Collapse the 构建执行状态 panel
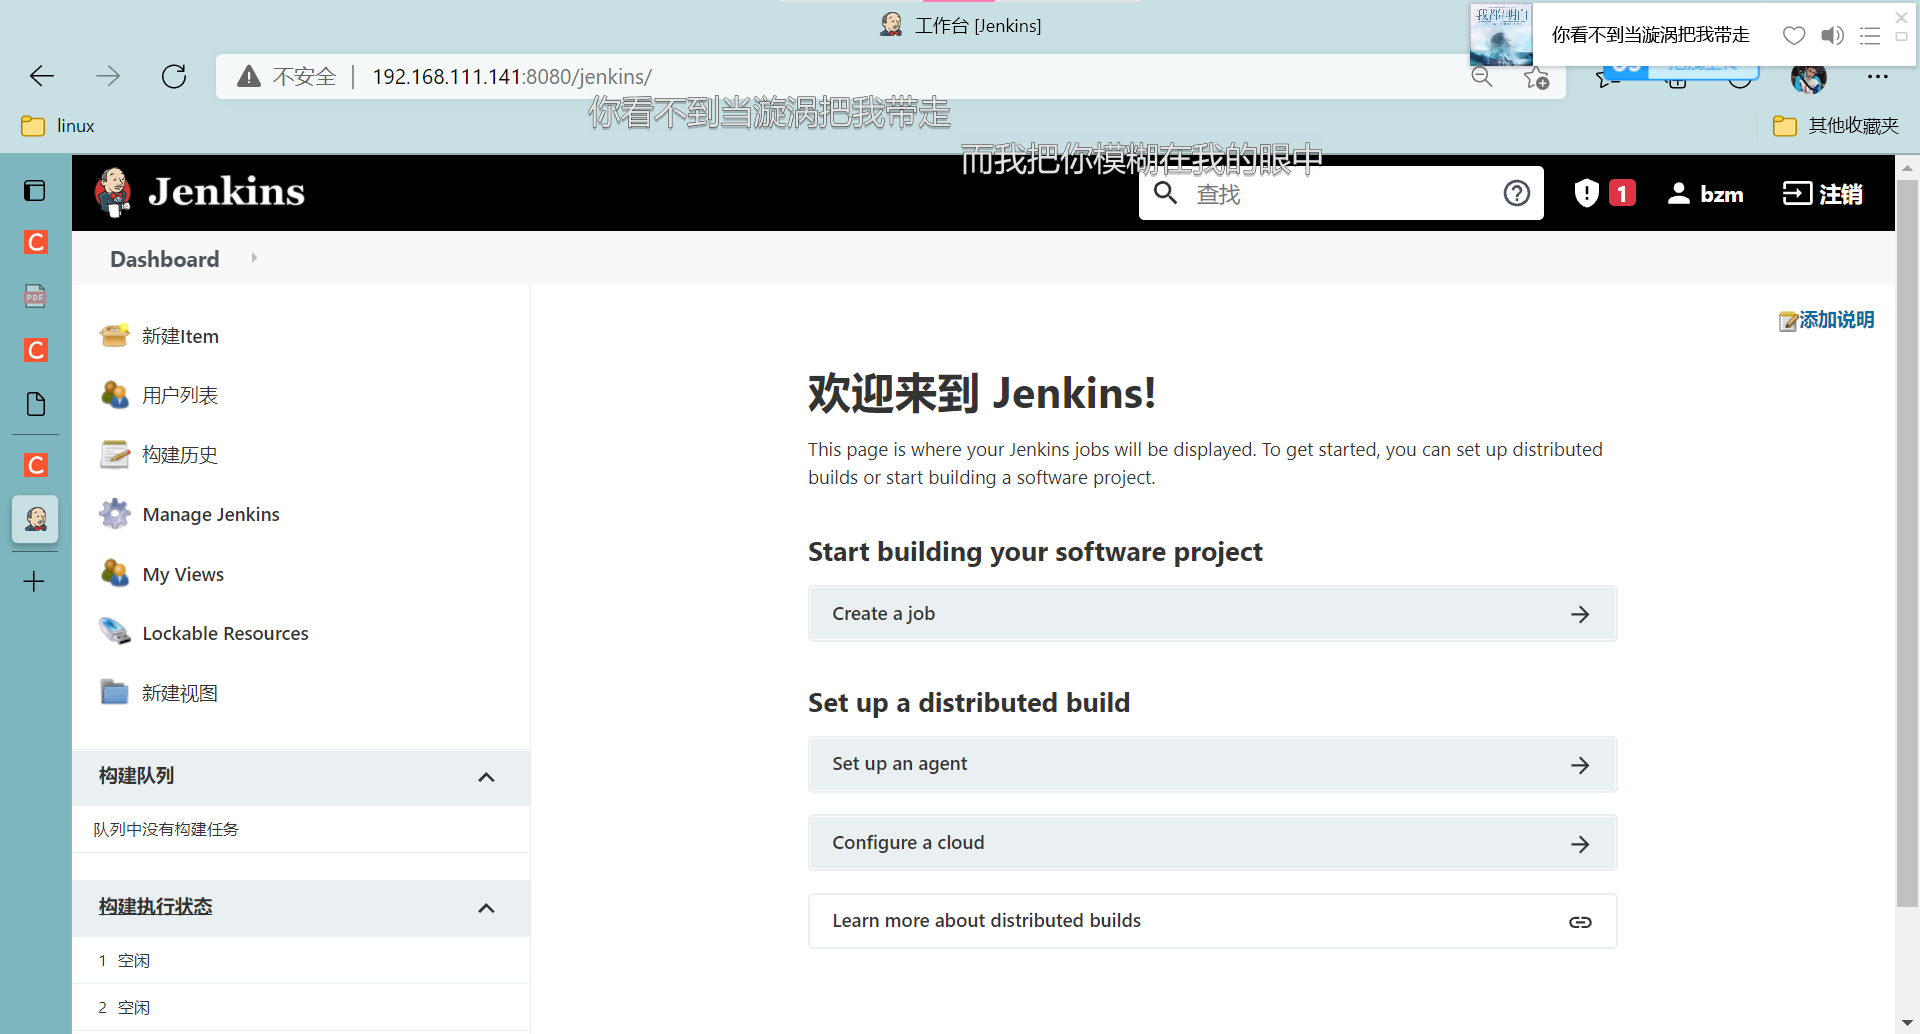Screen dimensions: 1920x1034 (x=487, y=908)
